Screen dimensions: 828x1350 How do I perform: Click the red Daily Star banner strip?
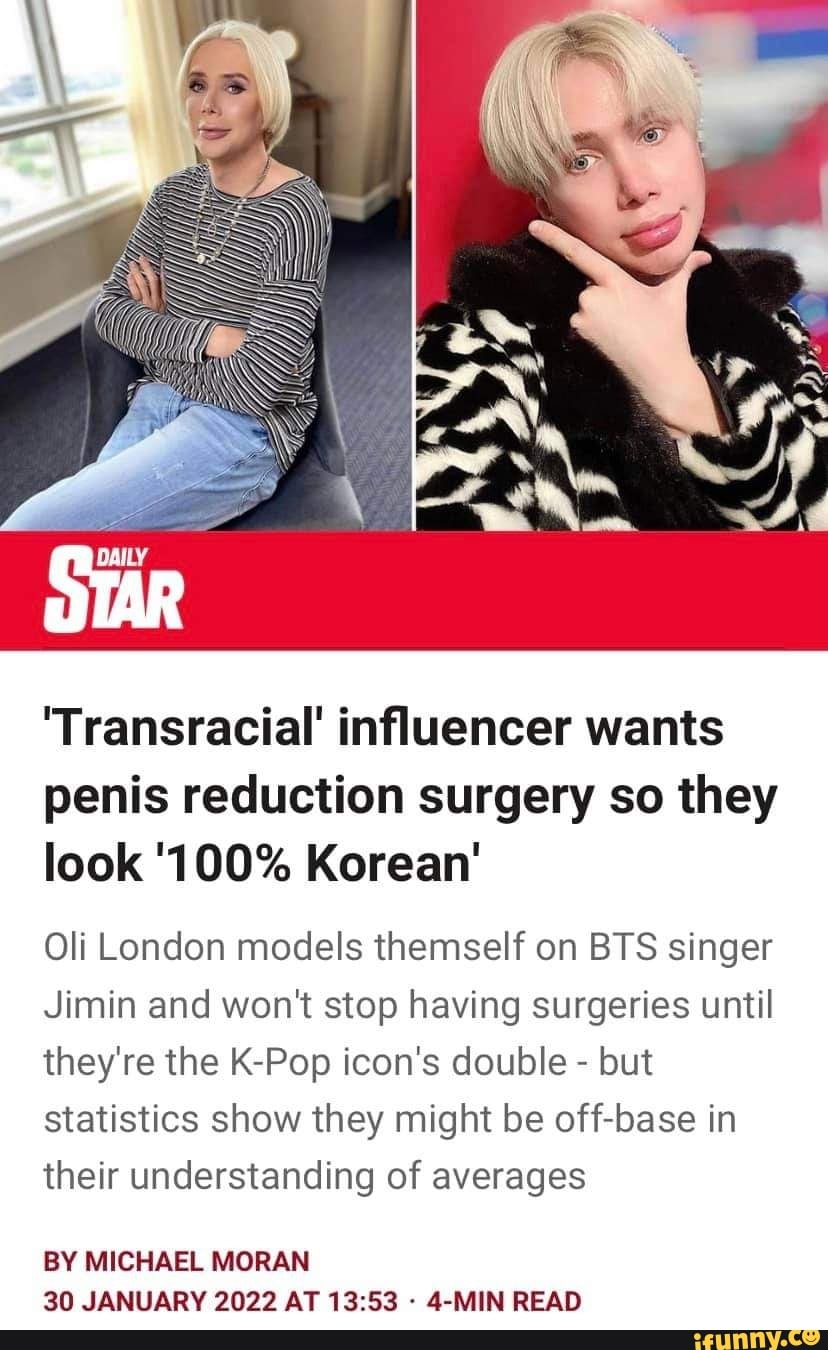tap(414, 590)
